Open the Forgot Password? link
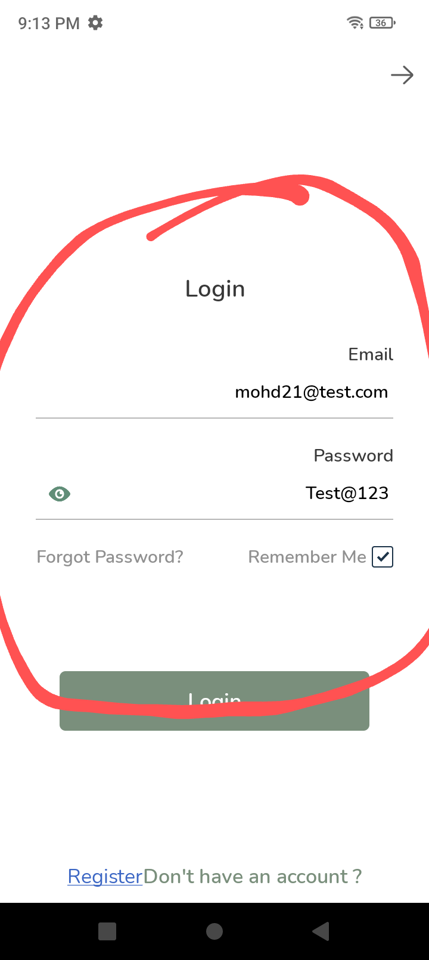Image resolution: width=429 pixels, height=960 pixels. [110, 557]
